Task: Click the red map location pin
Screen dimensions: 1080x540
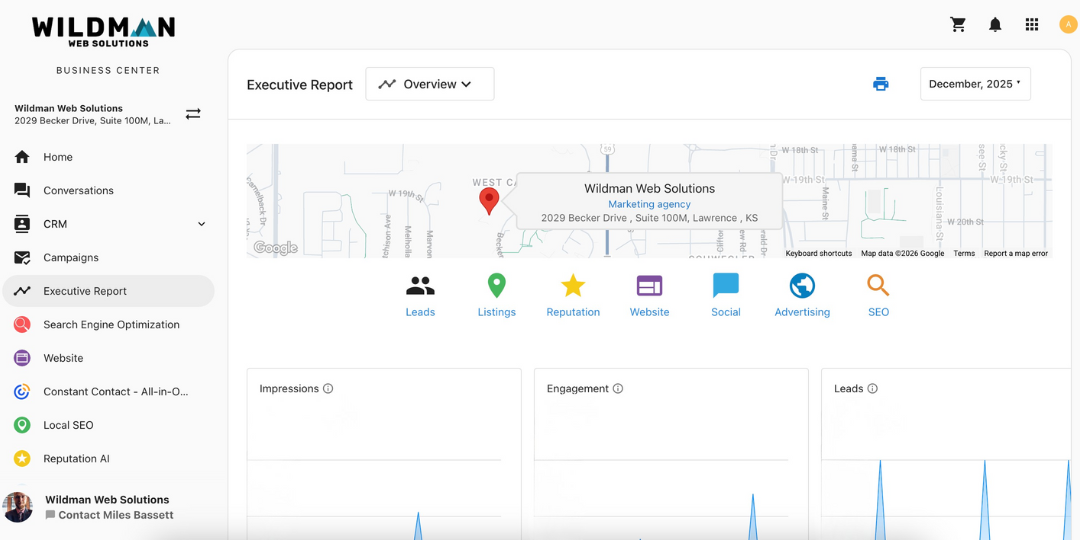Action: point(489,200)
